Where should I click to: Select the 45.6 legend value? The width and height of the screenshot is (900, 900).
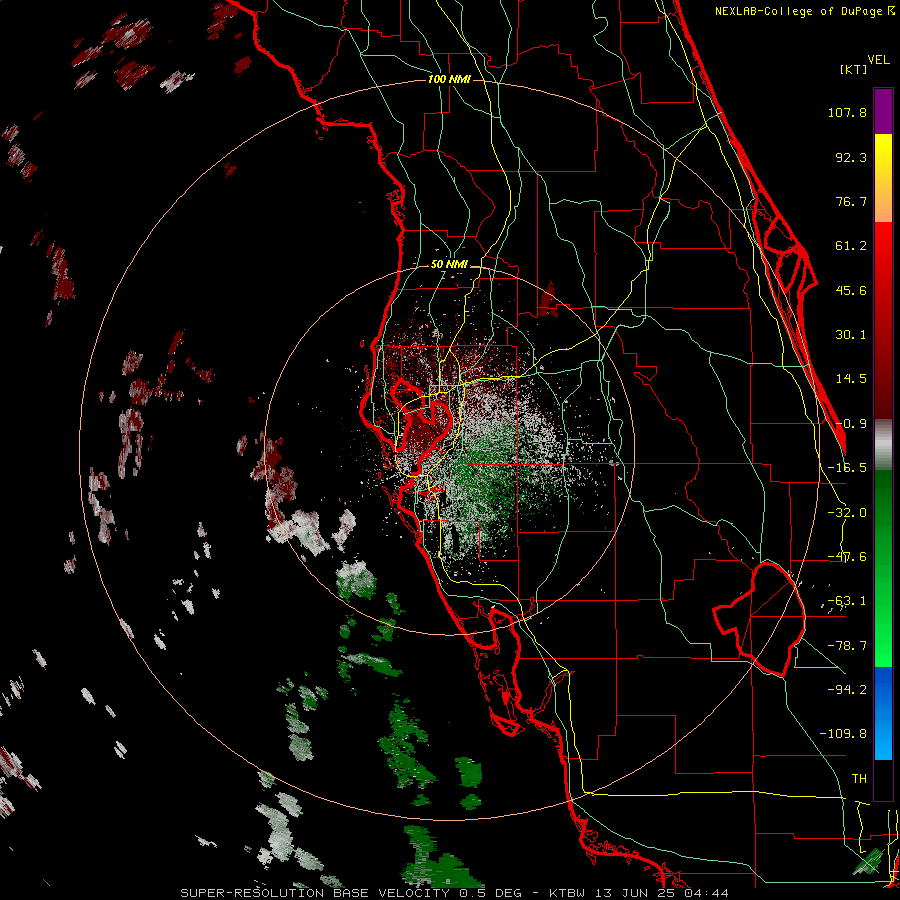coord(851,290)
